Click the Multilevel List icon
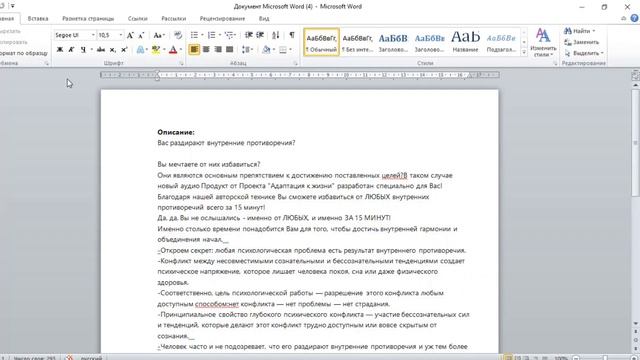 point(229,35)
